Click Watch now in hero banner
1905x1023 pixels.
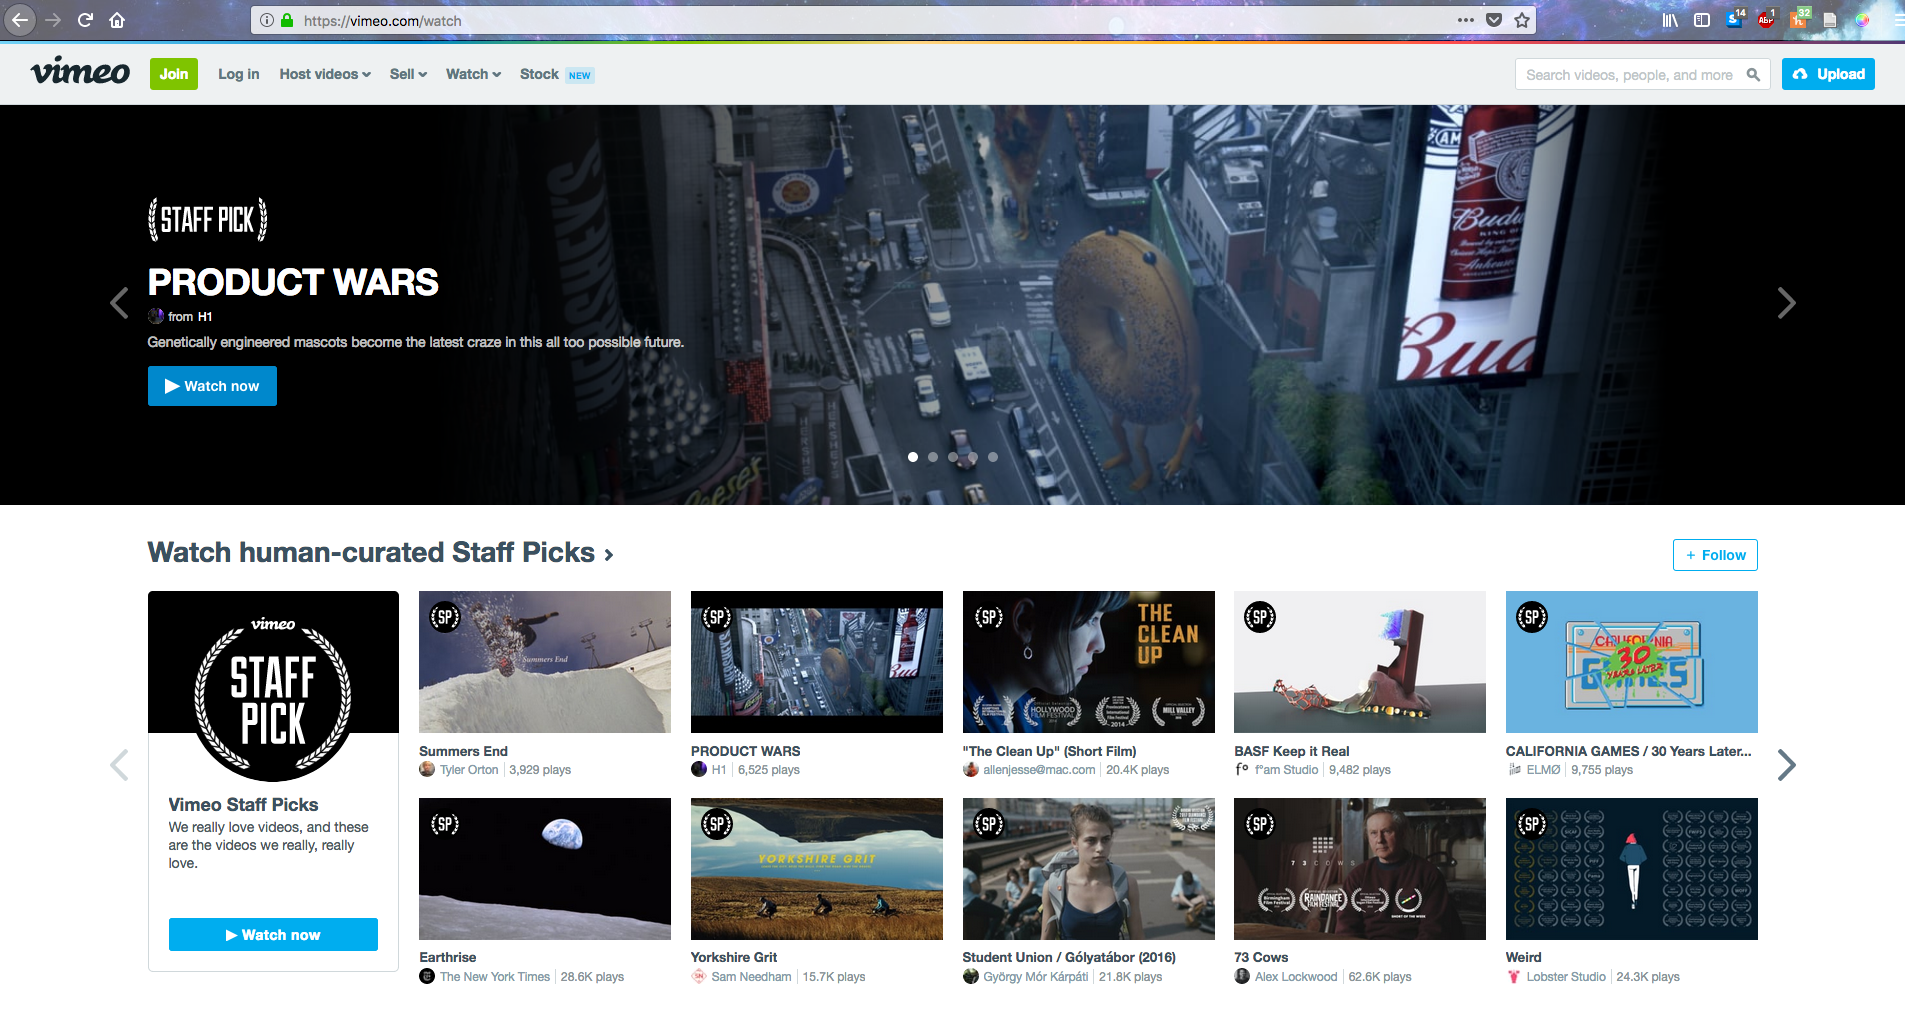pos(212,386)
